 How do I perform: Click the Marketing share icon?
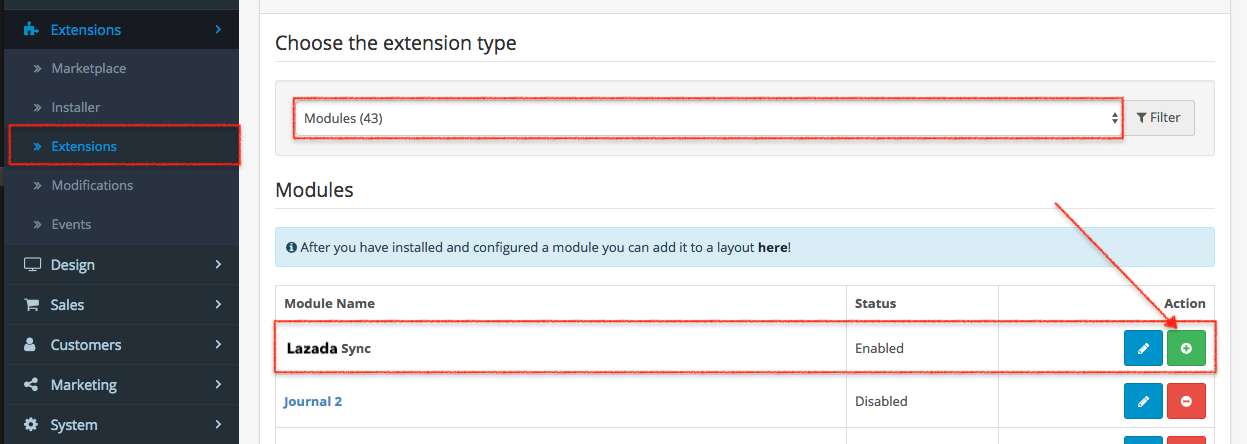tap(31, 385)
